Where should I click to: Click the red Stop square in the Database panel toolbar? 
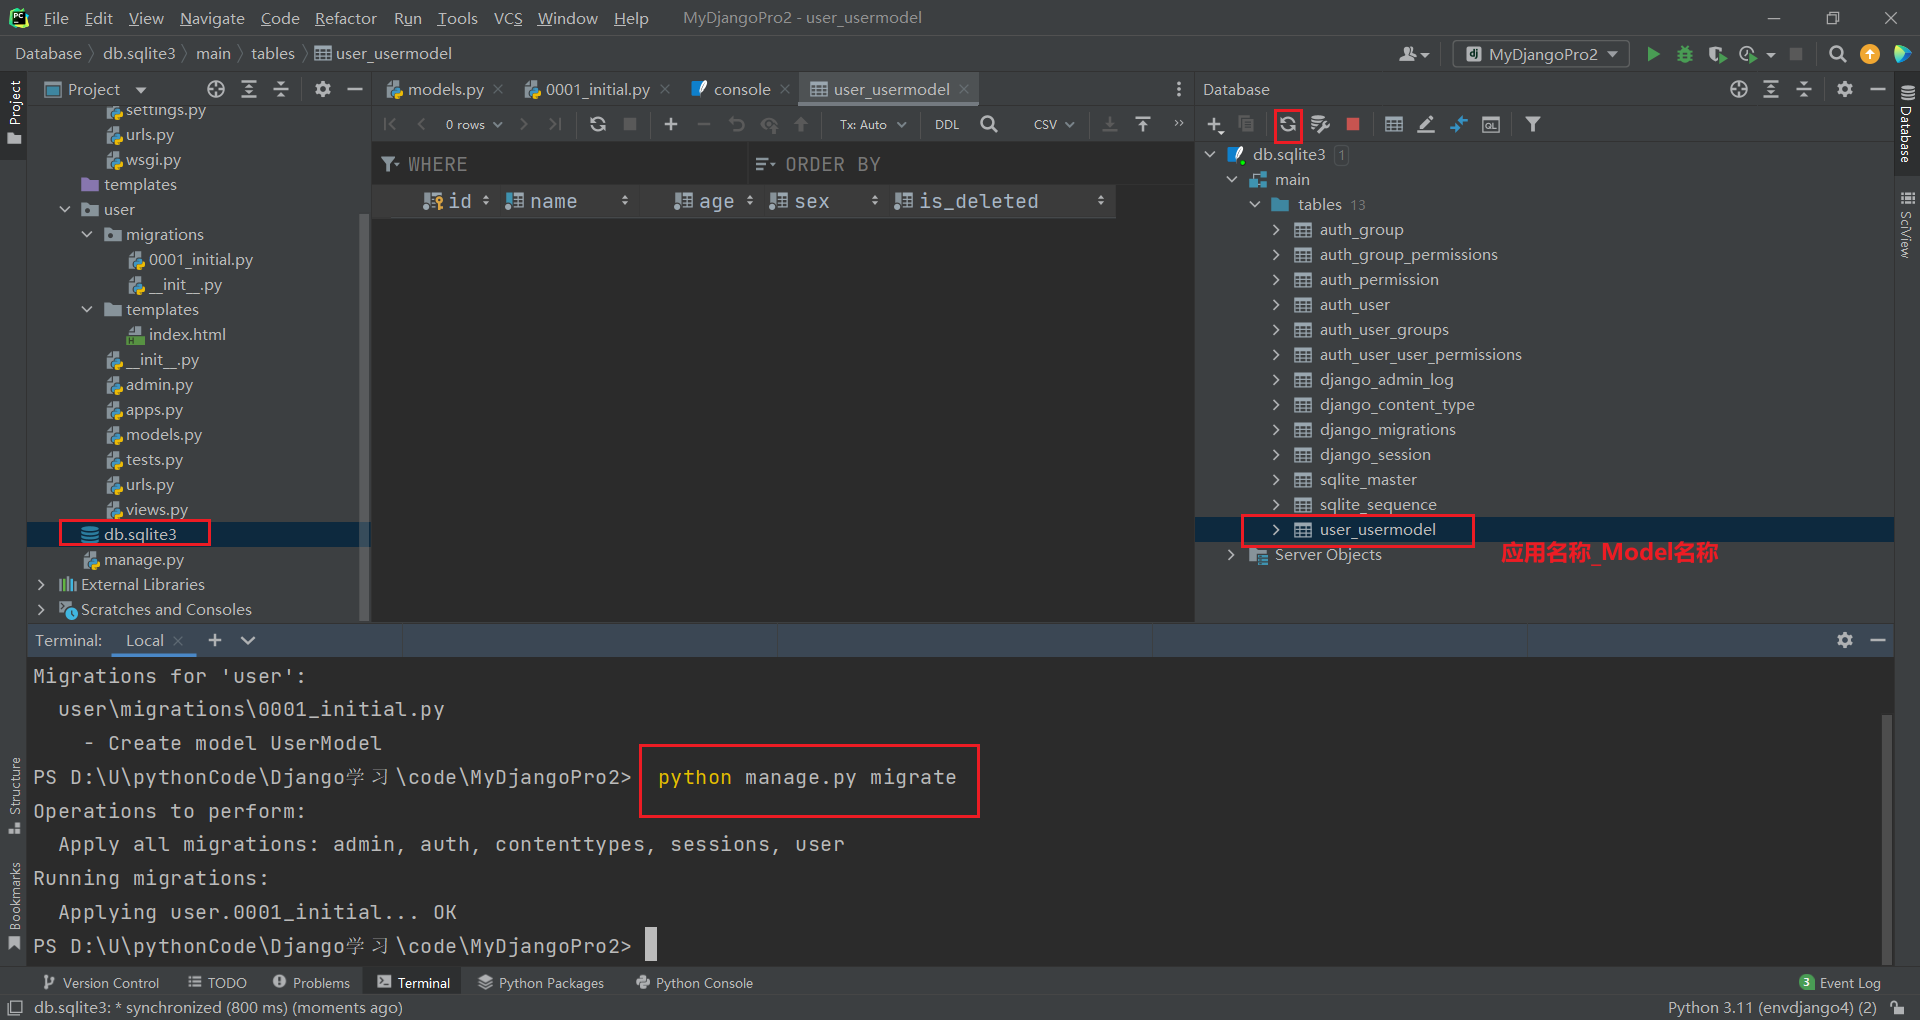1353,124
